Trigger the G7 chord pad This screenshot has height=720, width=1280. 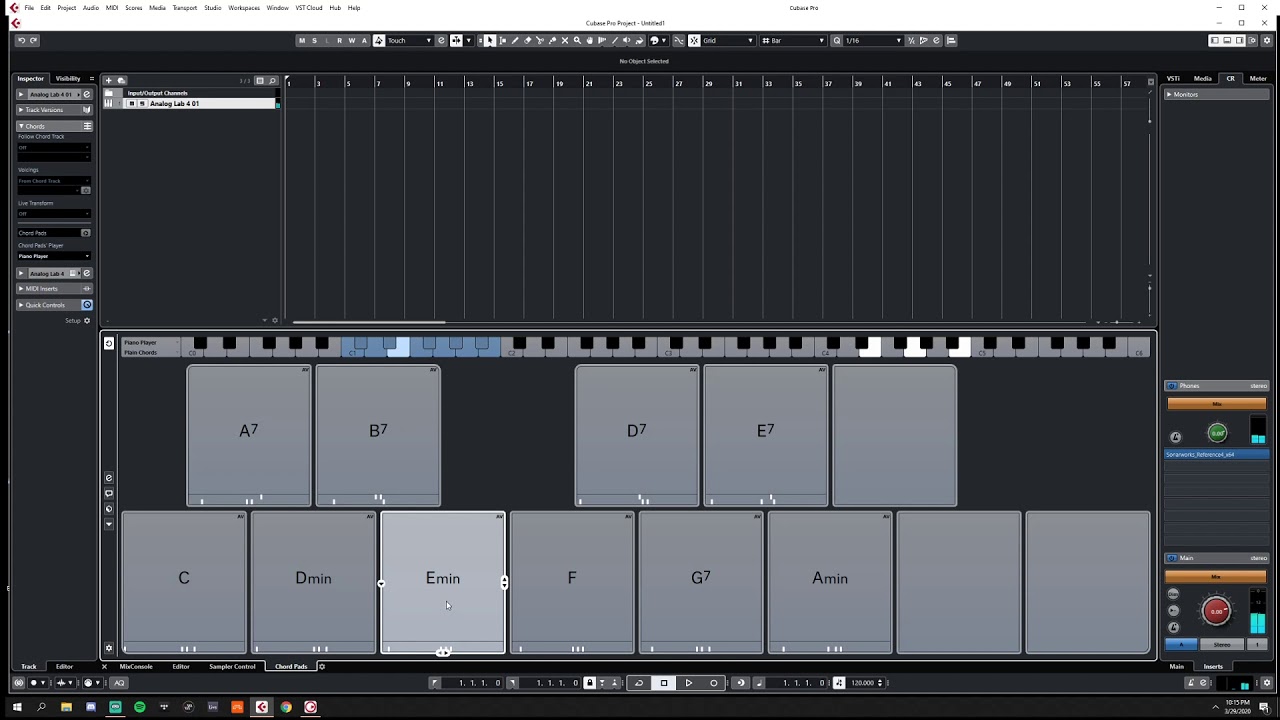[x=701, y=582]
